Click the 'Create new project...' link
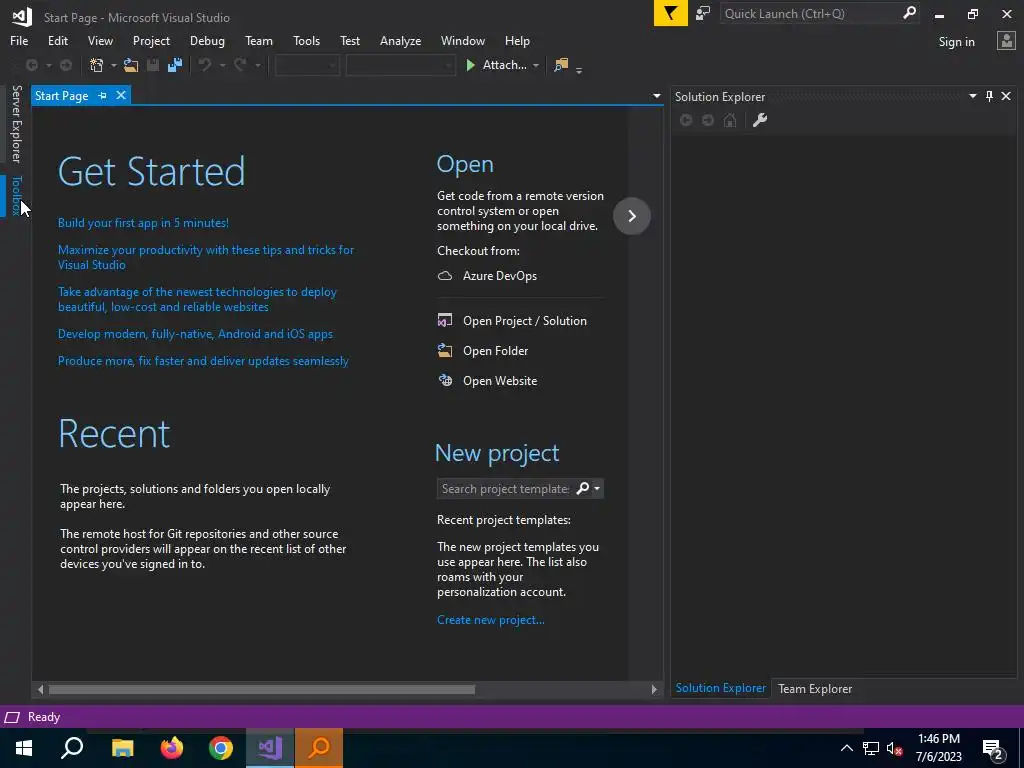This screenshot has height=768, width=1024. point(490,620)
